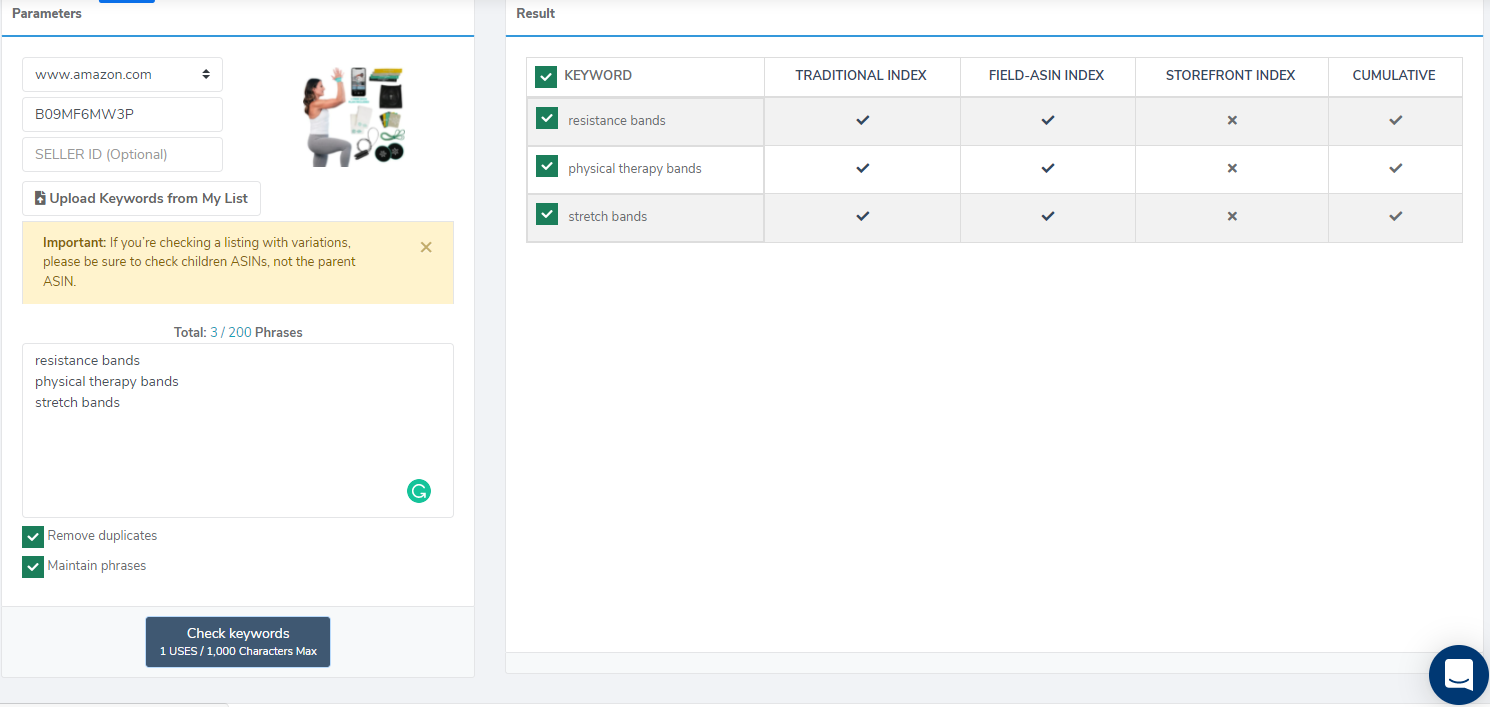Click the TRADITIONAL INDEX column header

pos(861,75)
